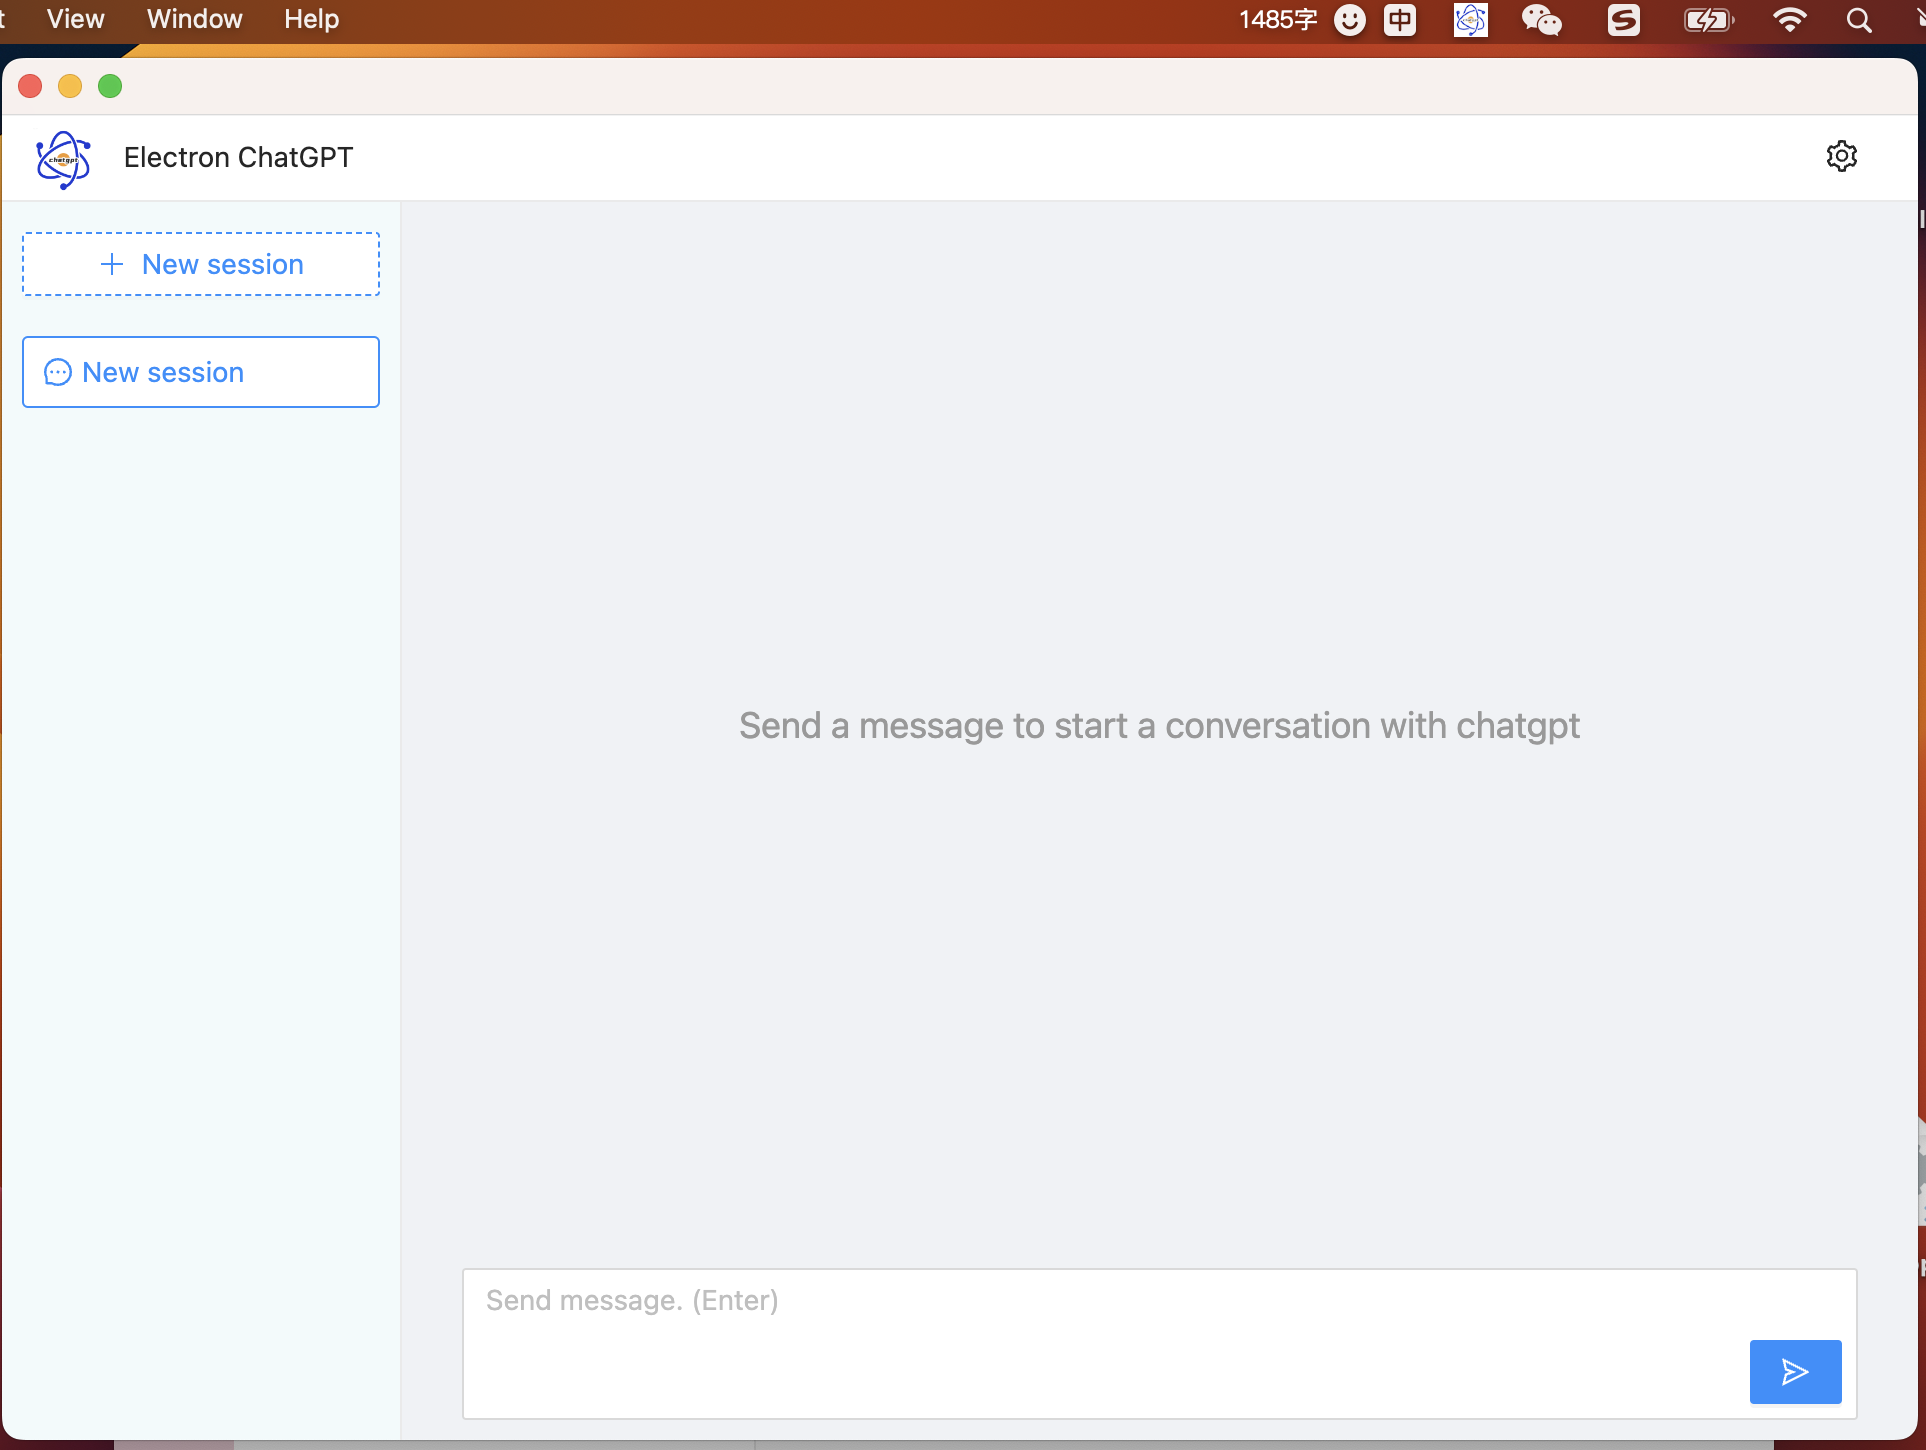The width and height of the screenshot is (1926, 1450).
Task: Click the smiley face menu bar icon
Action: pyautogui.click(x=1350, y=20)
